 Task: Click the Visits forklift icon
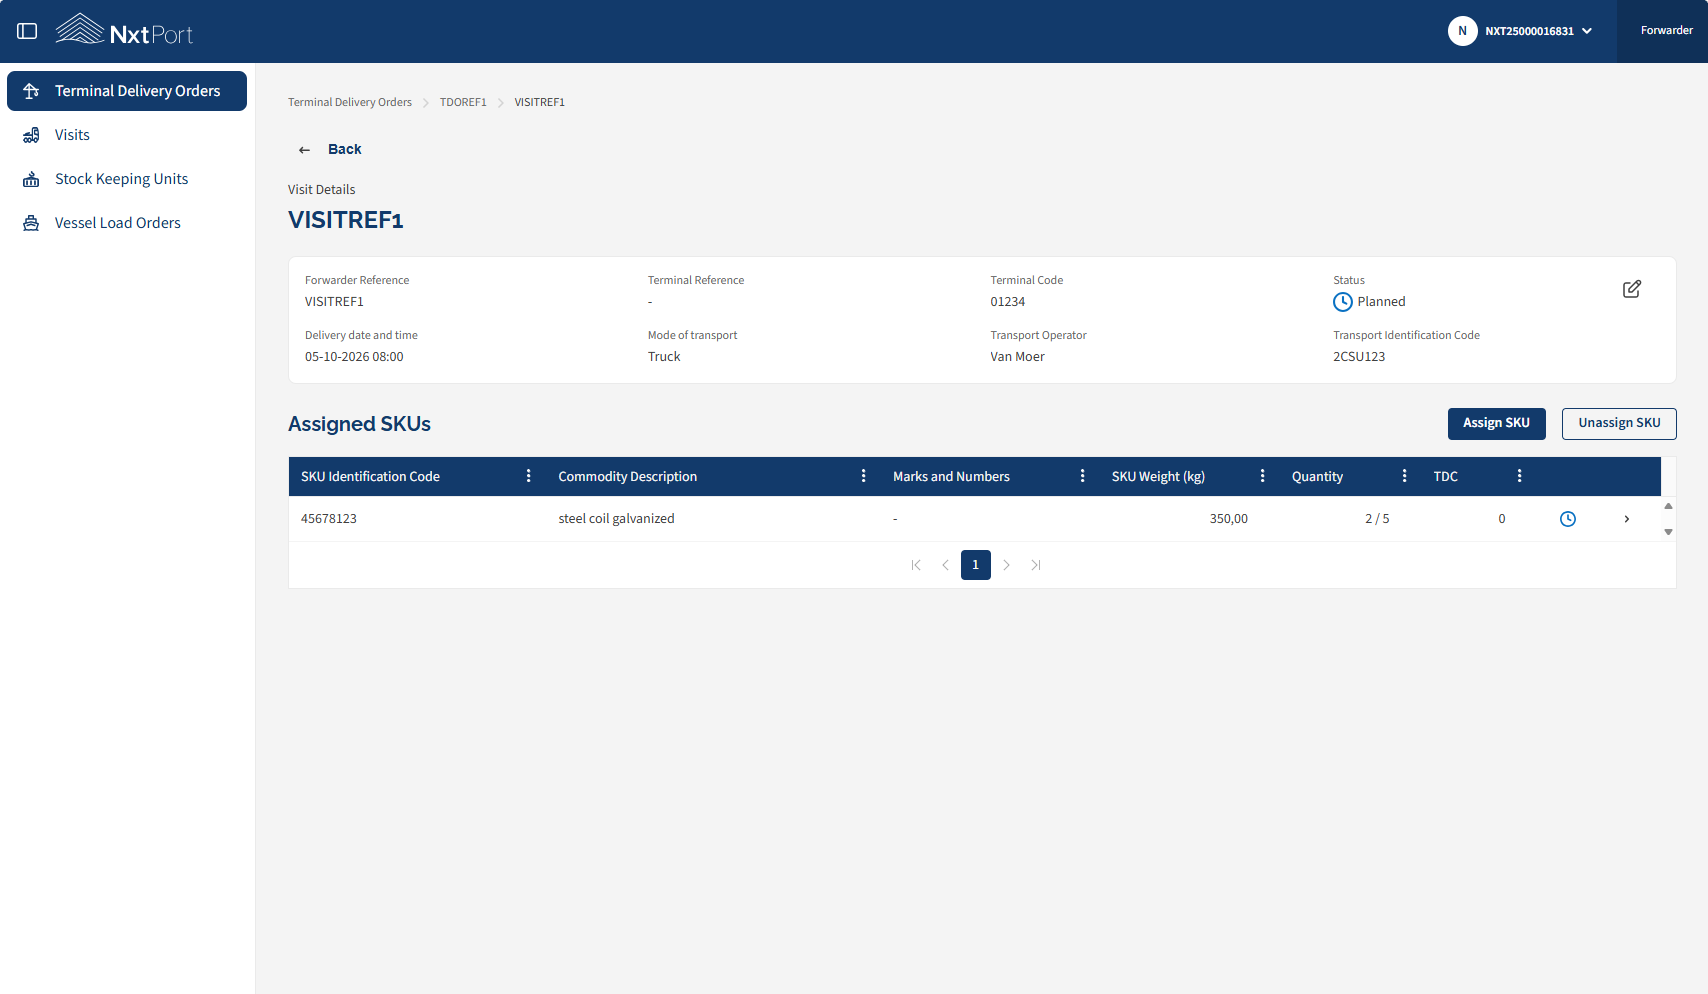tap(31, 135)
